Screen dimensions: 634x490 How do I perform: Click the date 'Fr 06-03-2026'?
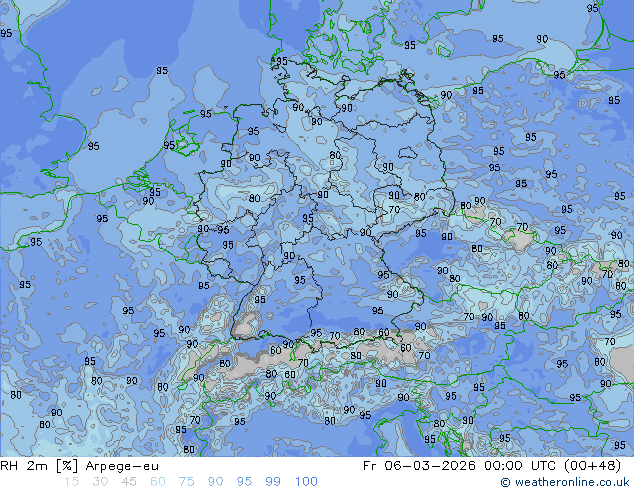[419, 466]
